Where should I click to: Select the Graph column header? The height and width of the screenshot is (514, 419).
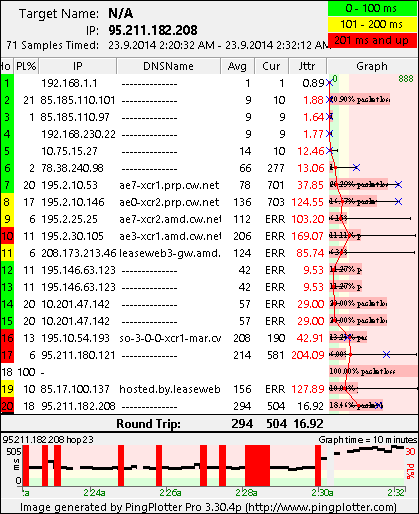[372, 66]
